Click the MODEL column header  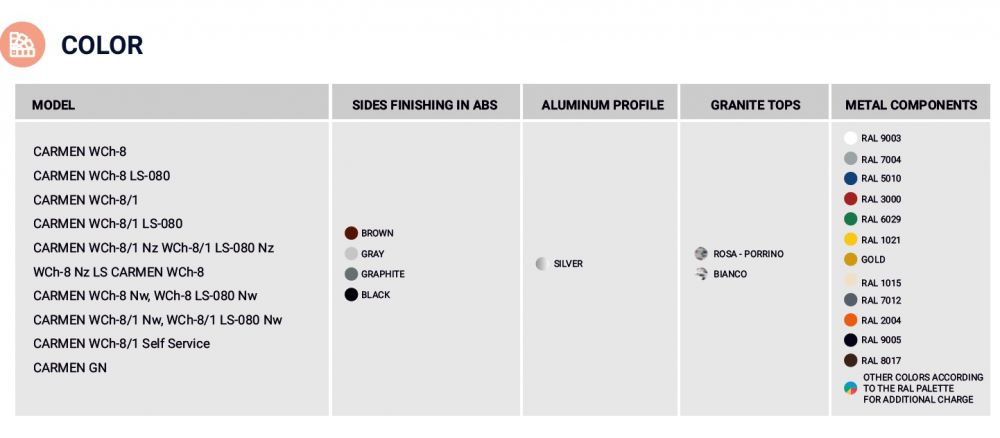pyautogui.click(x=54, y=105)
